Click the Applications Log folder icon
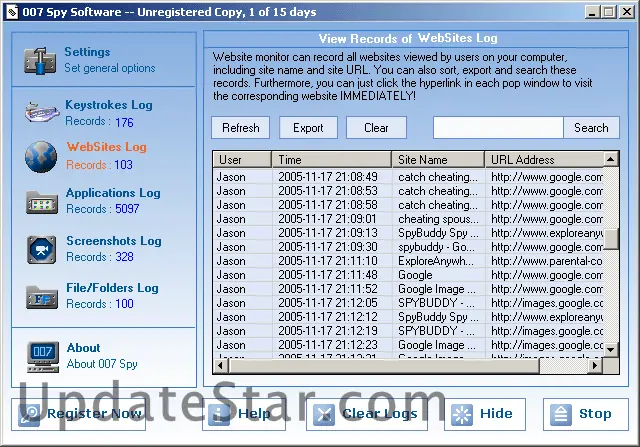 click(42, 202)
